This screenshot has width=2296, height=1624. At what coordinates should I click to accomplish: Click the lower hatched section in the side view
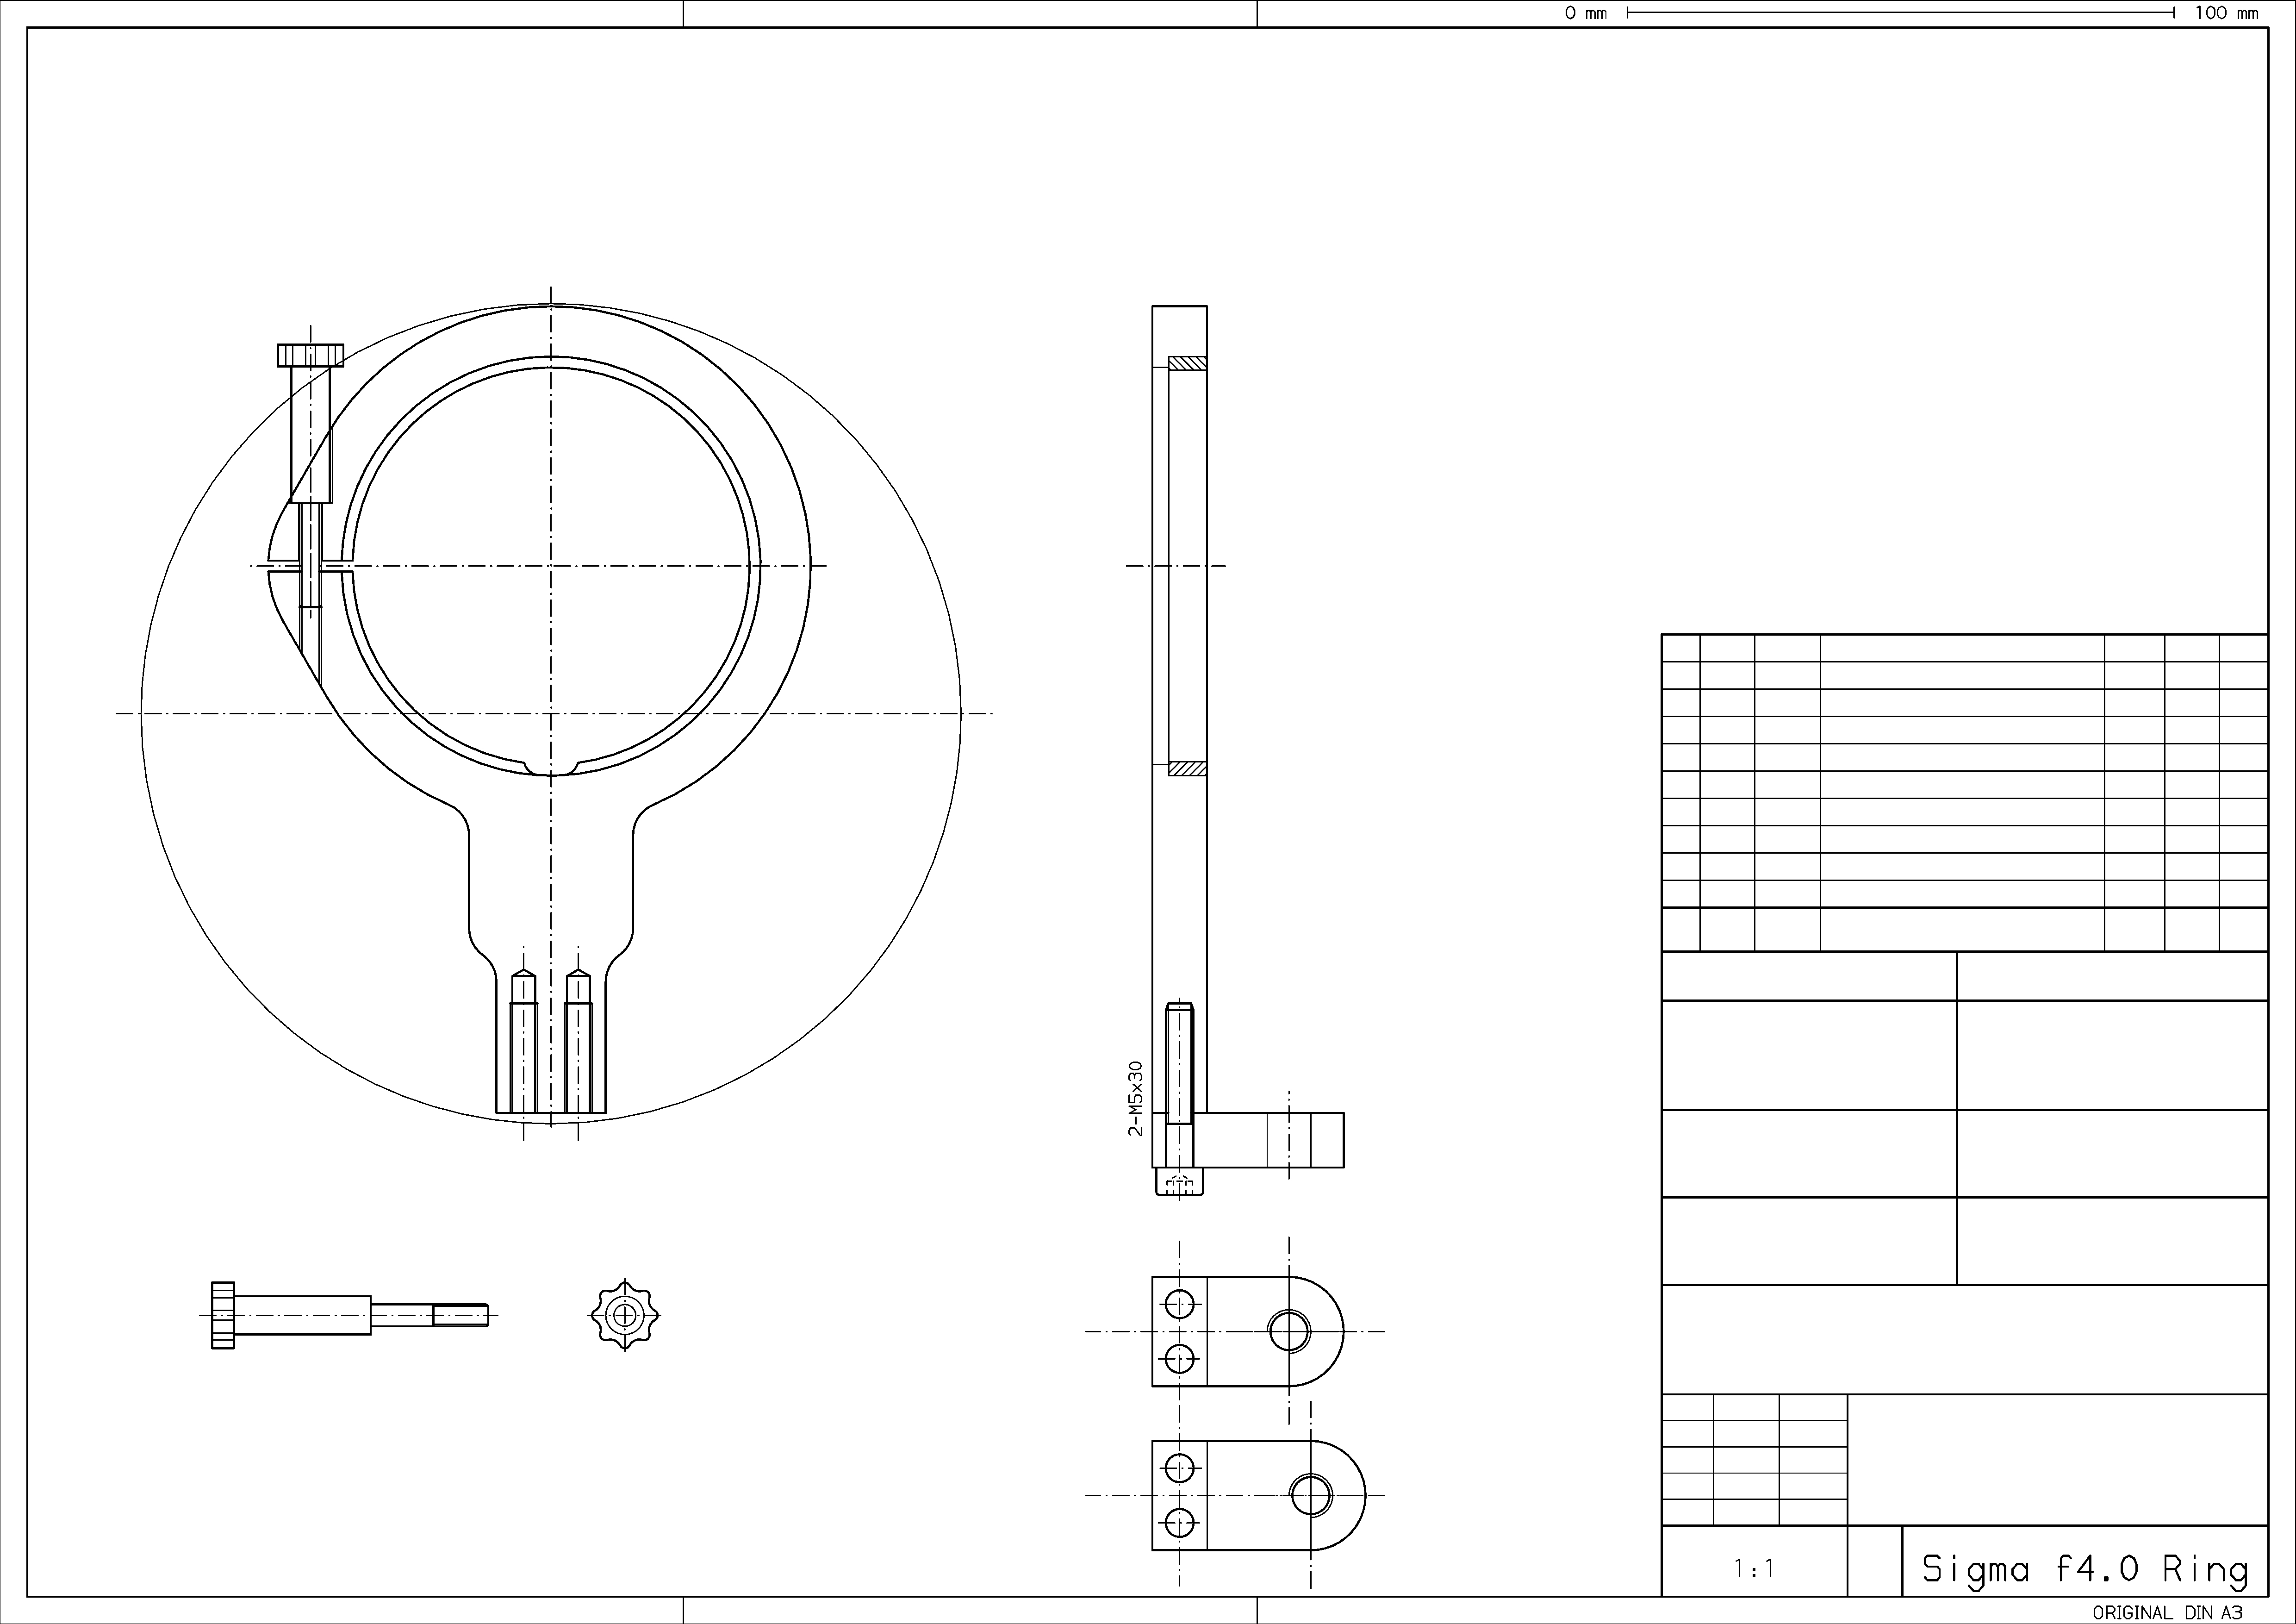point(1187,769)
